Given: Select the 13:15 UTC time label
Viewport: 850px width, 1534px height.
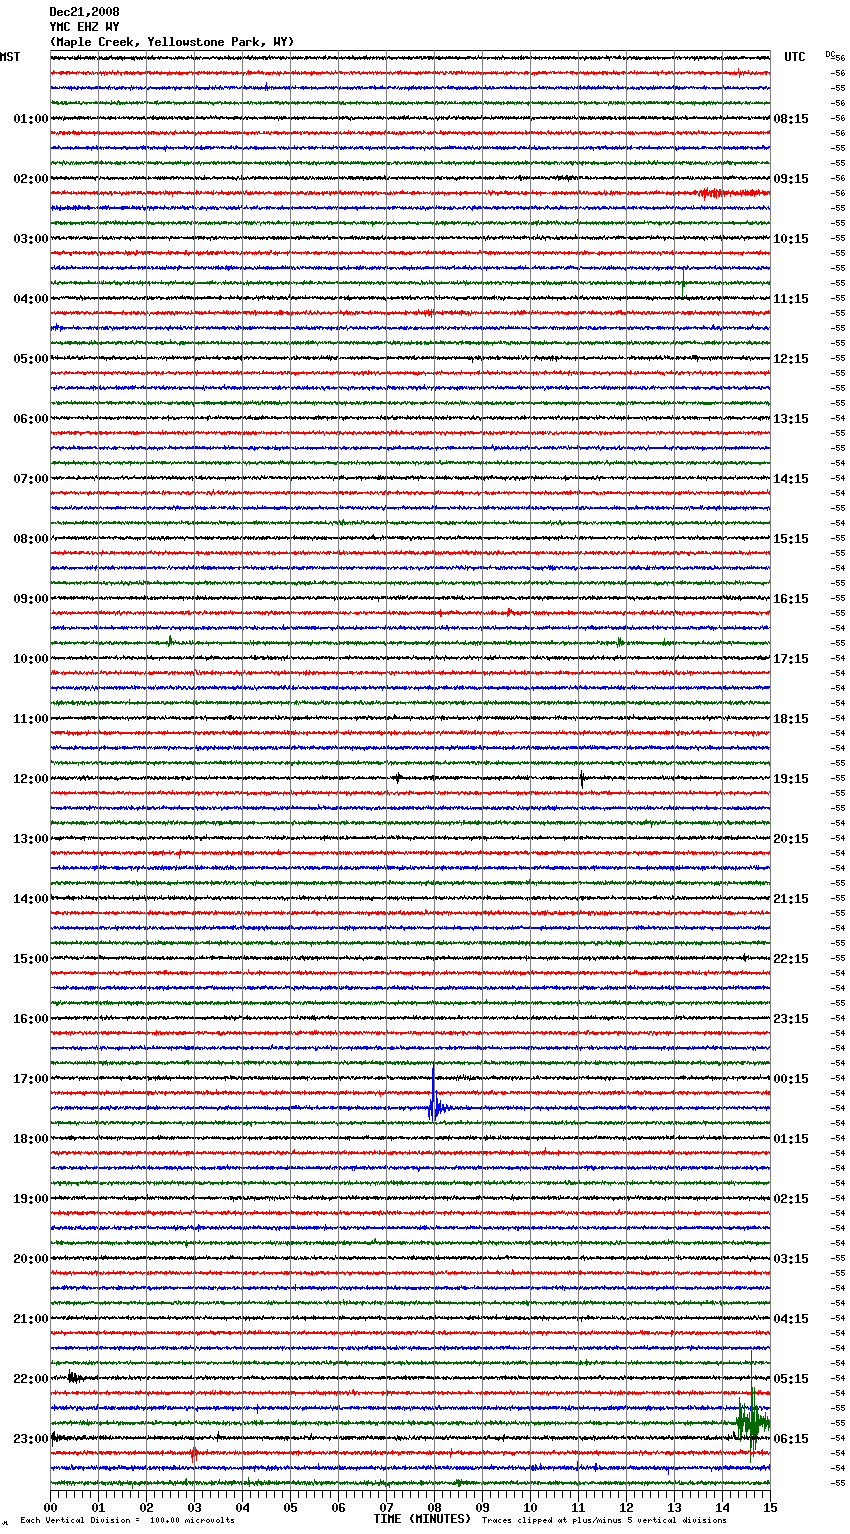Looking at the screenshot, I should tap(791, 419).
